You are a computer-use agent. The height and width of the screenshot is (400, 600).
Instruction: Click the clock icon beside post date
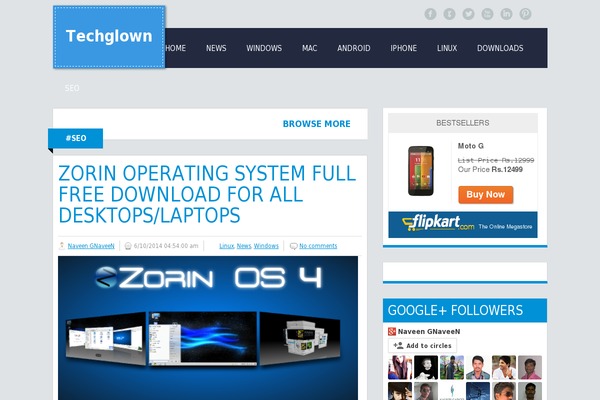click(x=128, y=246)
